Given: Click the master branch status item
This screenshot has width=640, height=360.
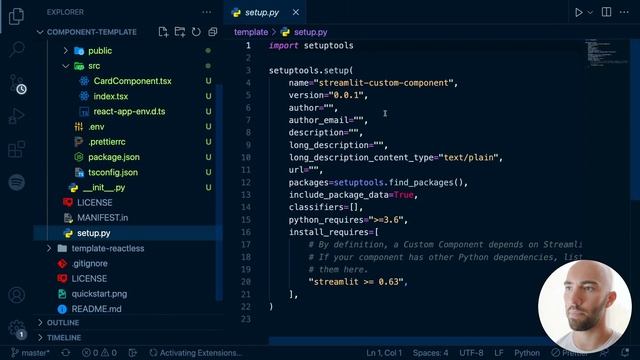Looking at the screenshot, I should pos(30,353).
